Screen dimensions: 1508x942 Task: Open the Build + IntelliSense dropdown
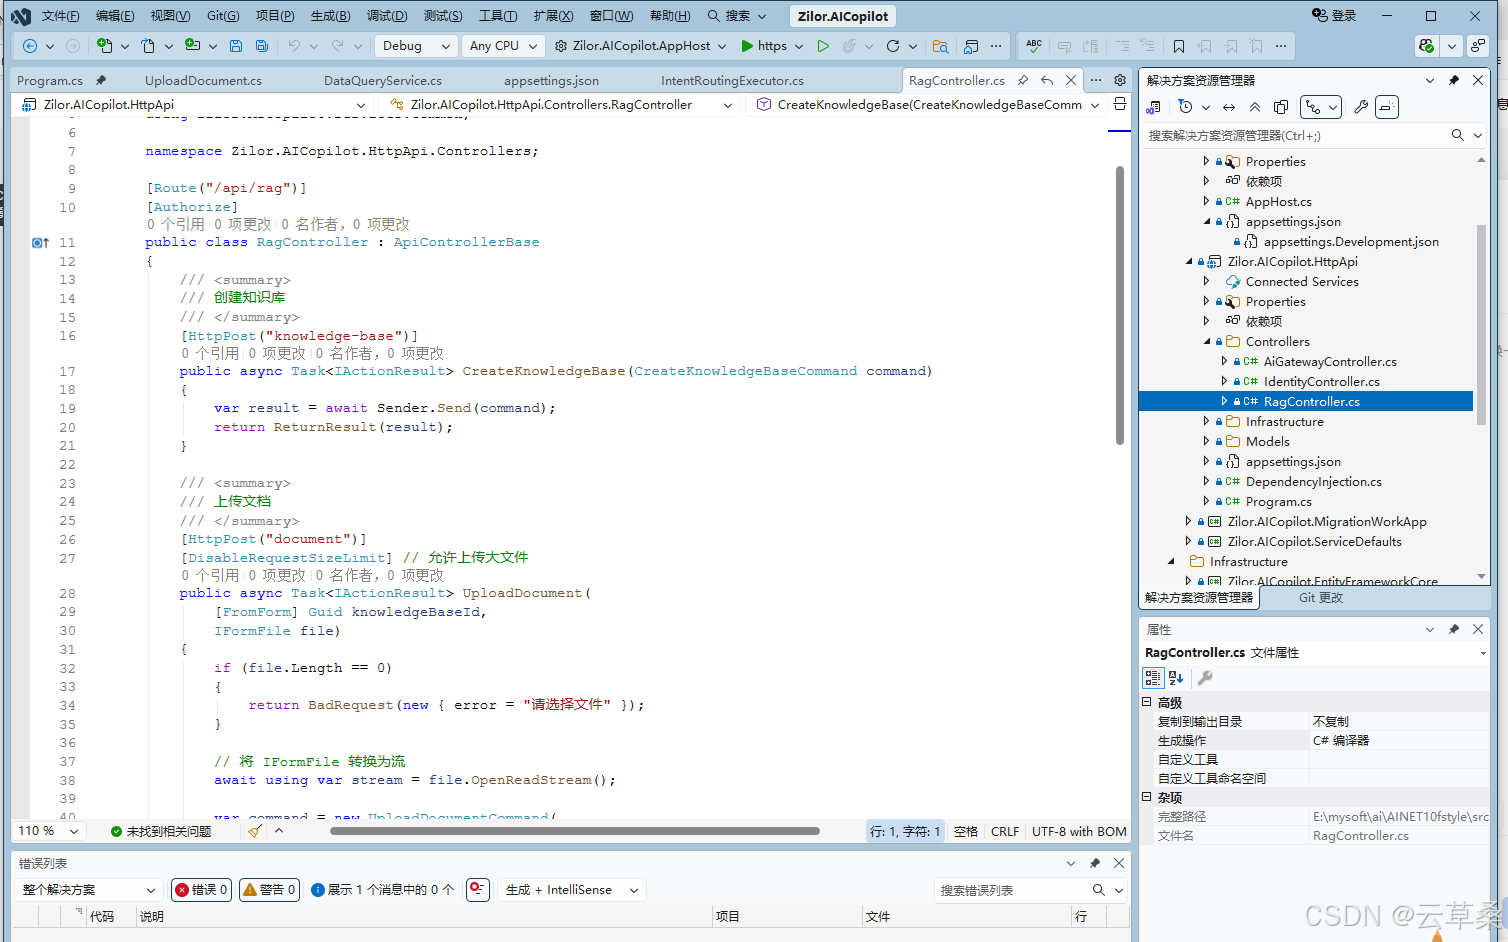click(x=571, y=889)
